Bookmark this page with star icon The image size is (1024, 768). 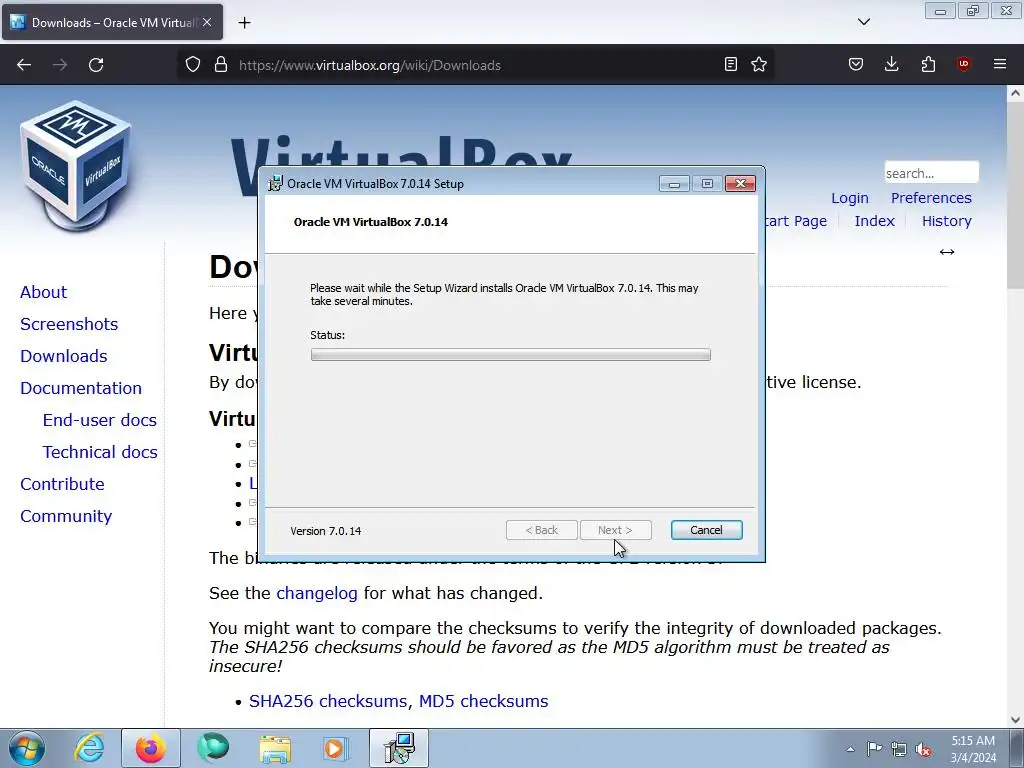759,64
